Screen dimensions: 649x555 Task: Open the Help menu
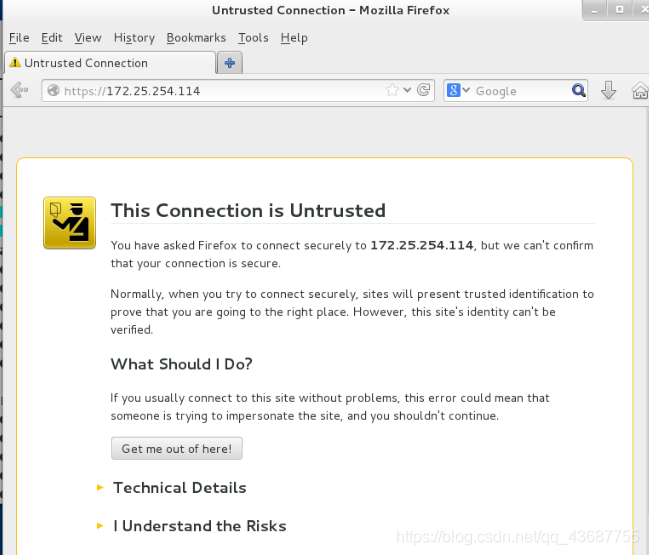(294, 38)
